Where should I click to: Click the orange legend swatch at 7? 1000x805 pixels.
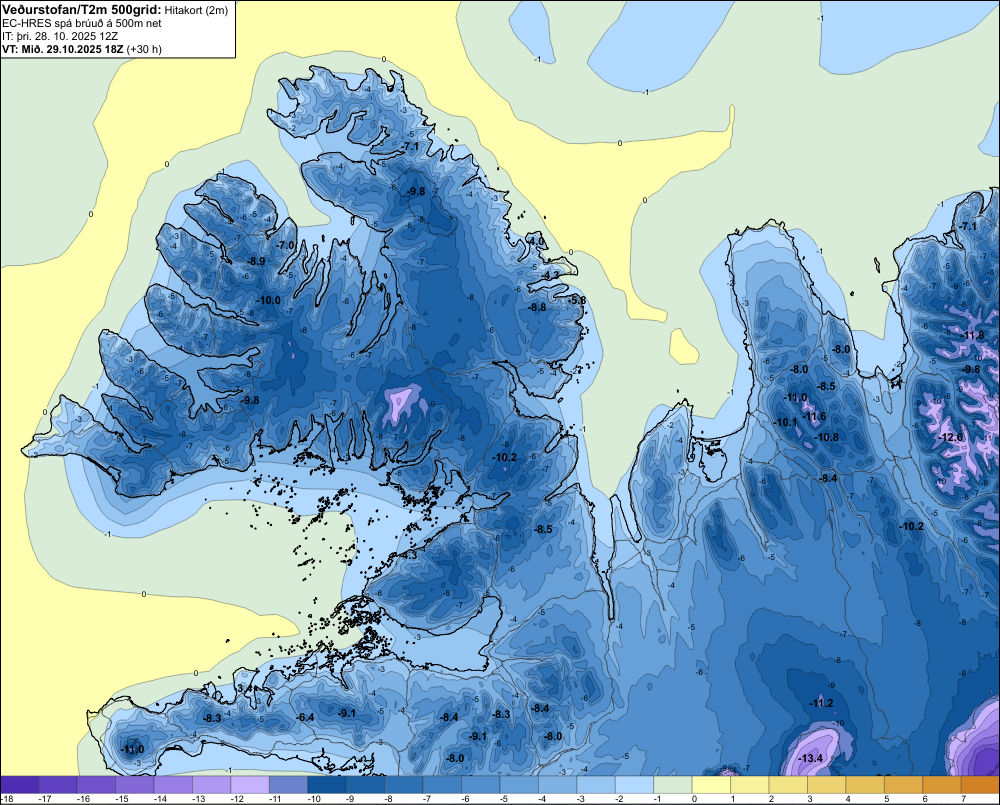(x=980, y=785)
